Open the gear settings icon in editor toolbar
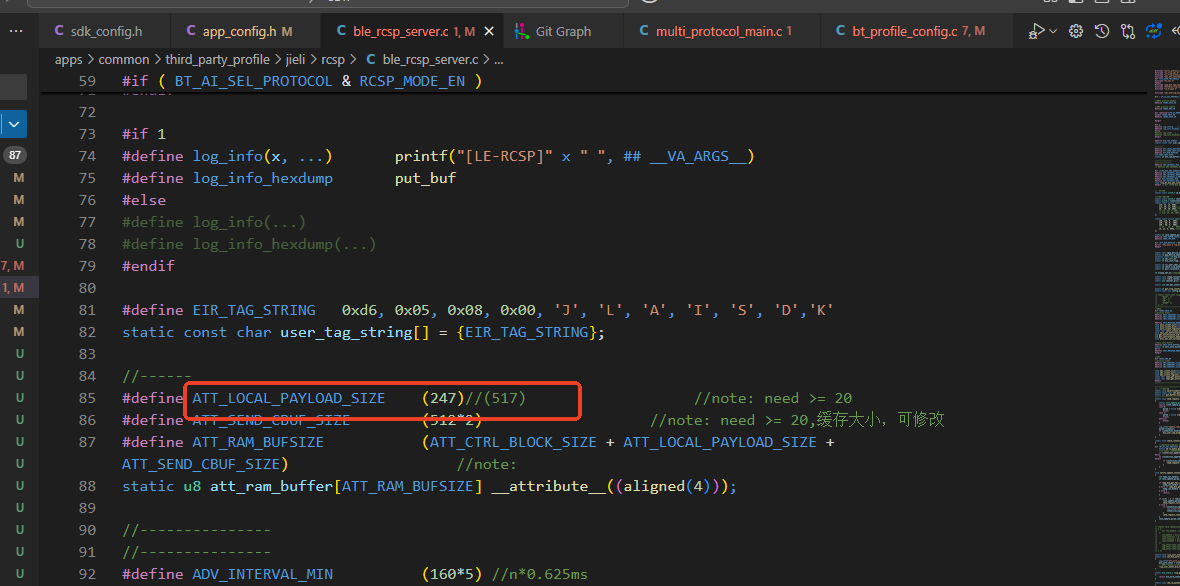The width and height of the screenshot is (1180, 586). click(1076, 31)
